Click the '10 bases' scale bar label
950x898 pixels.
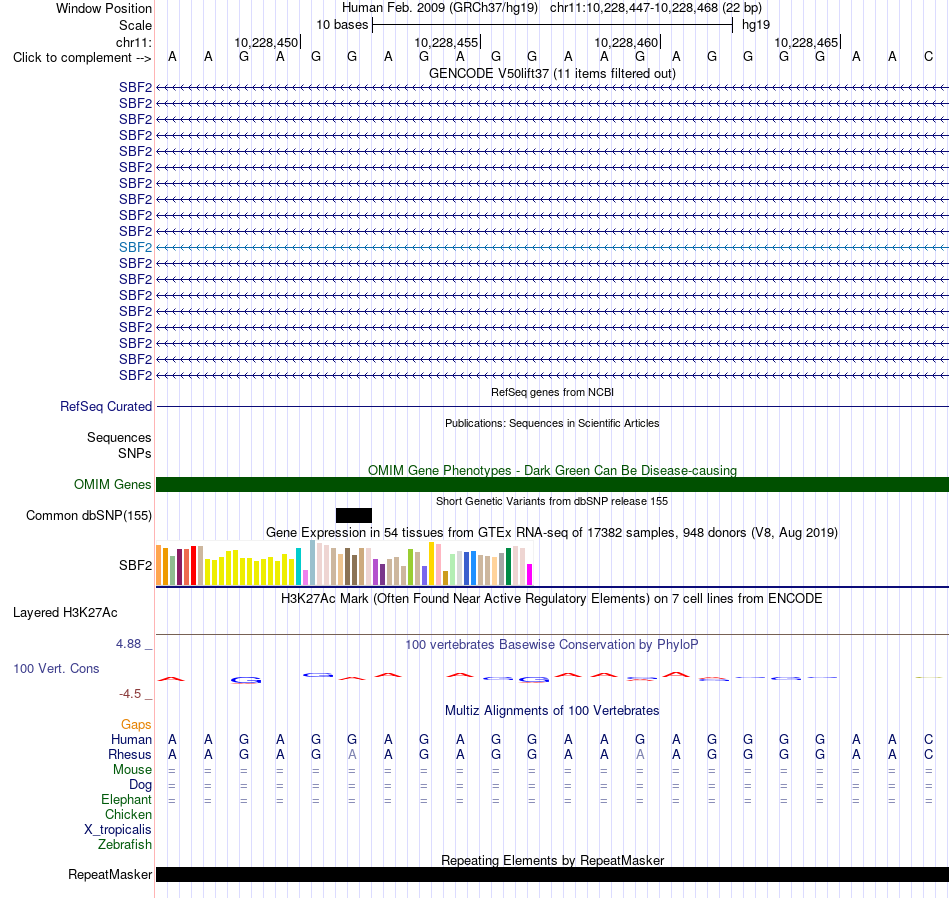point(342,25)
